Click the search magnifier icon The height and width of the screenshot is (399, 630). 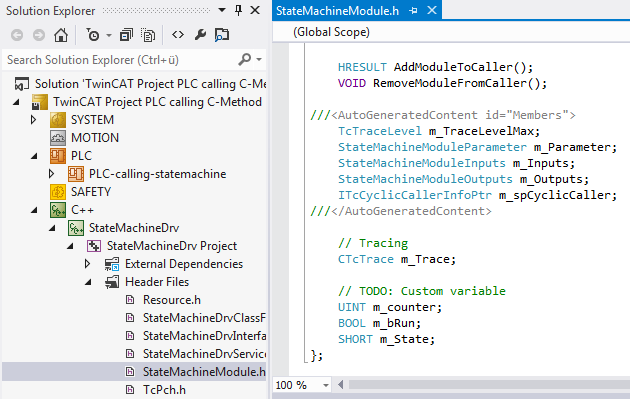(245, 59)
